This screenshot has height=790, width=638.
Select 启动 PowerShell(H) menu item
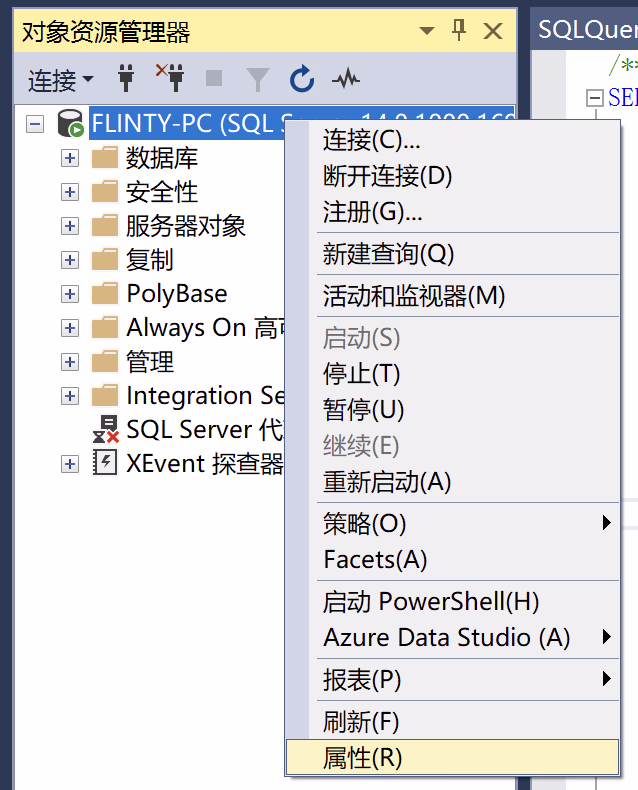pos(431,602)
